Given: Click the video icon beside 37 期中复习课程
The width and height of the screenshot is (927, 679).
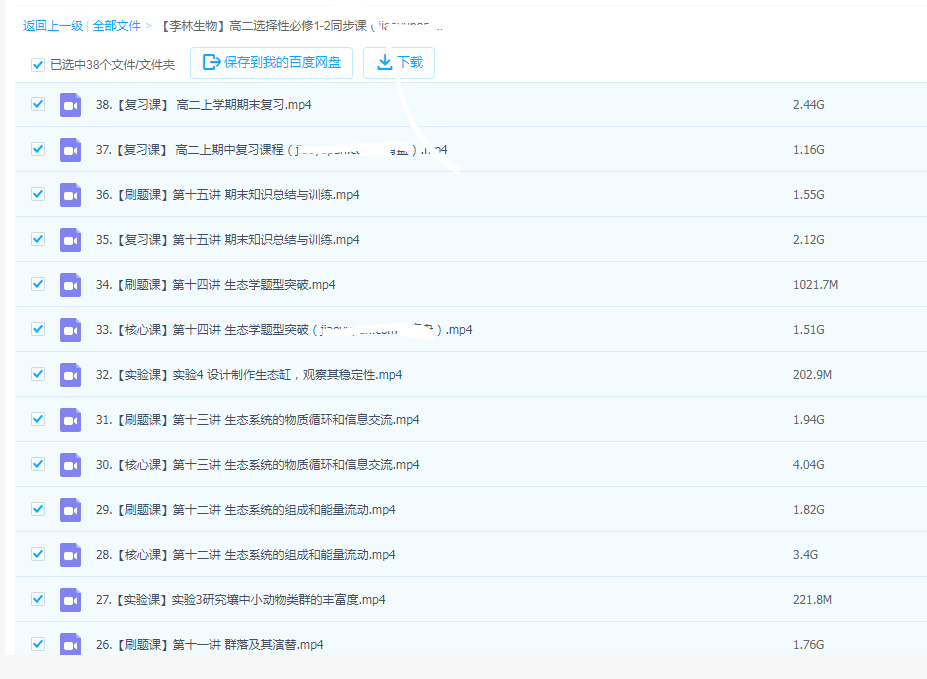Looking at the screenshot, I should click(69, 149).
